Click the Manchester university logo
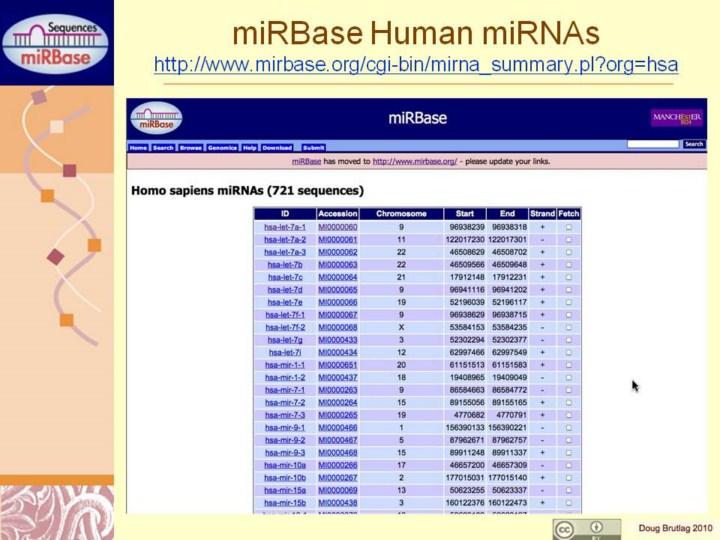Viewport: 720px width, 540px height. pos(676,118)
